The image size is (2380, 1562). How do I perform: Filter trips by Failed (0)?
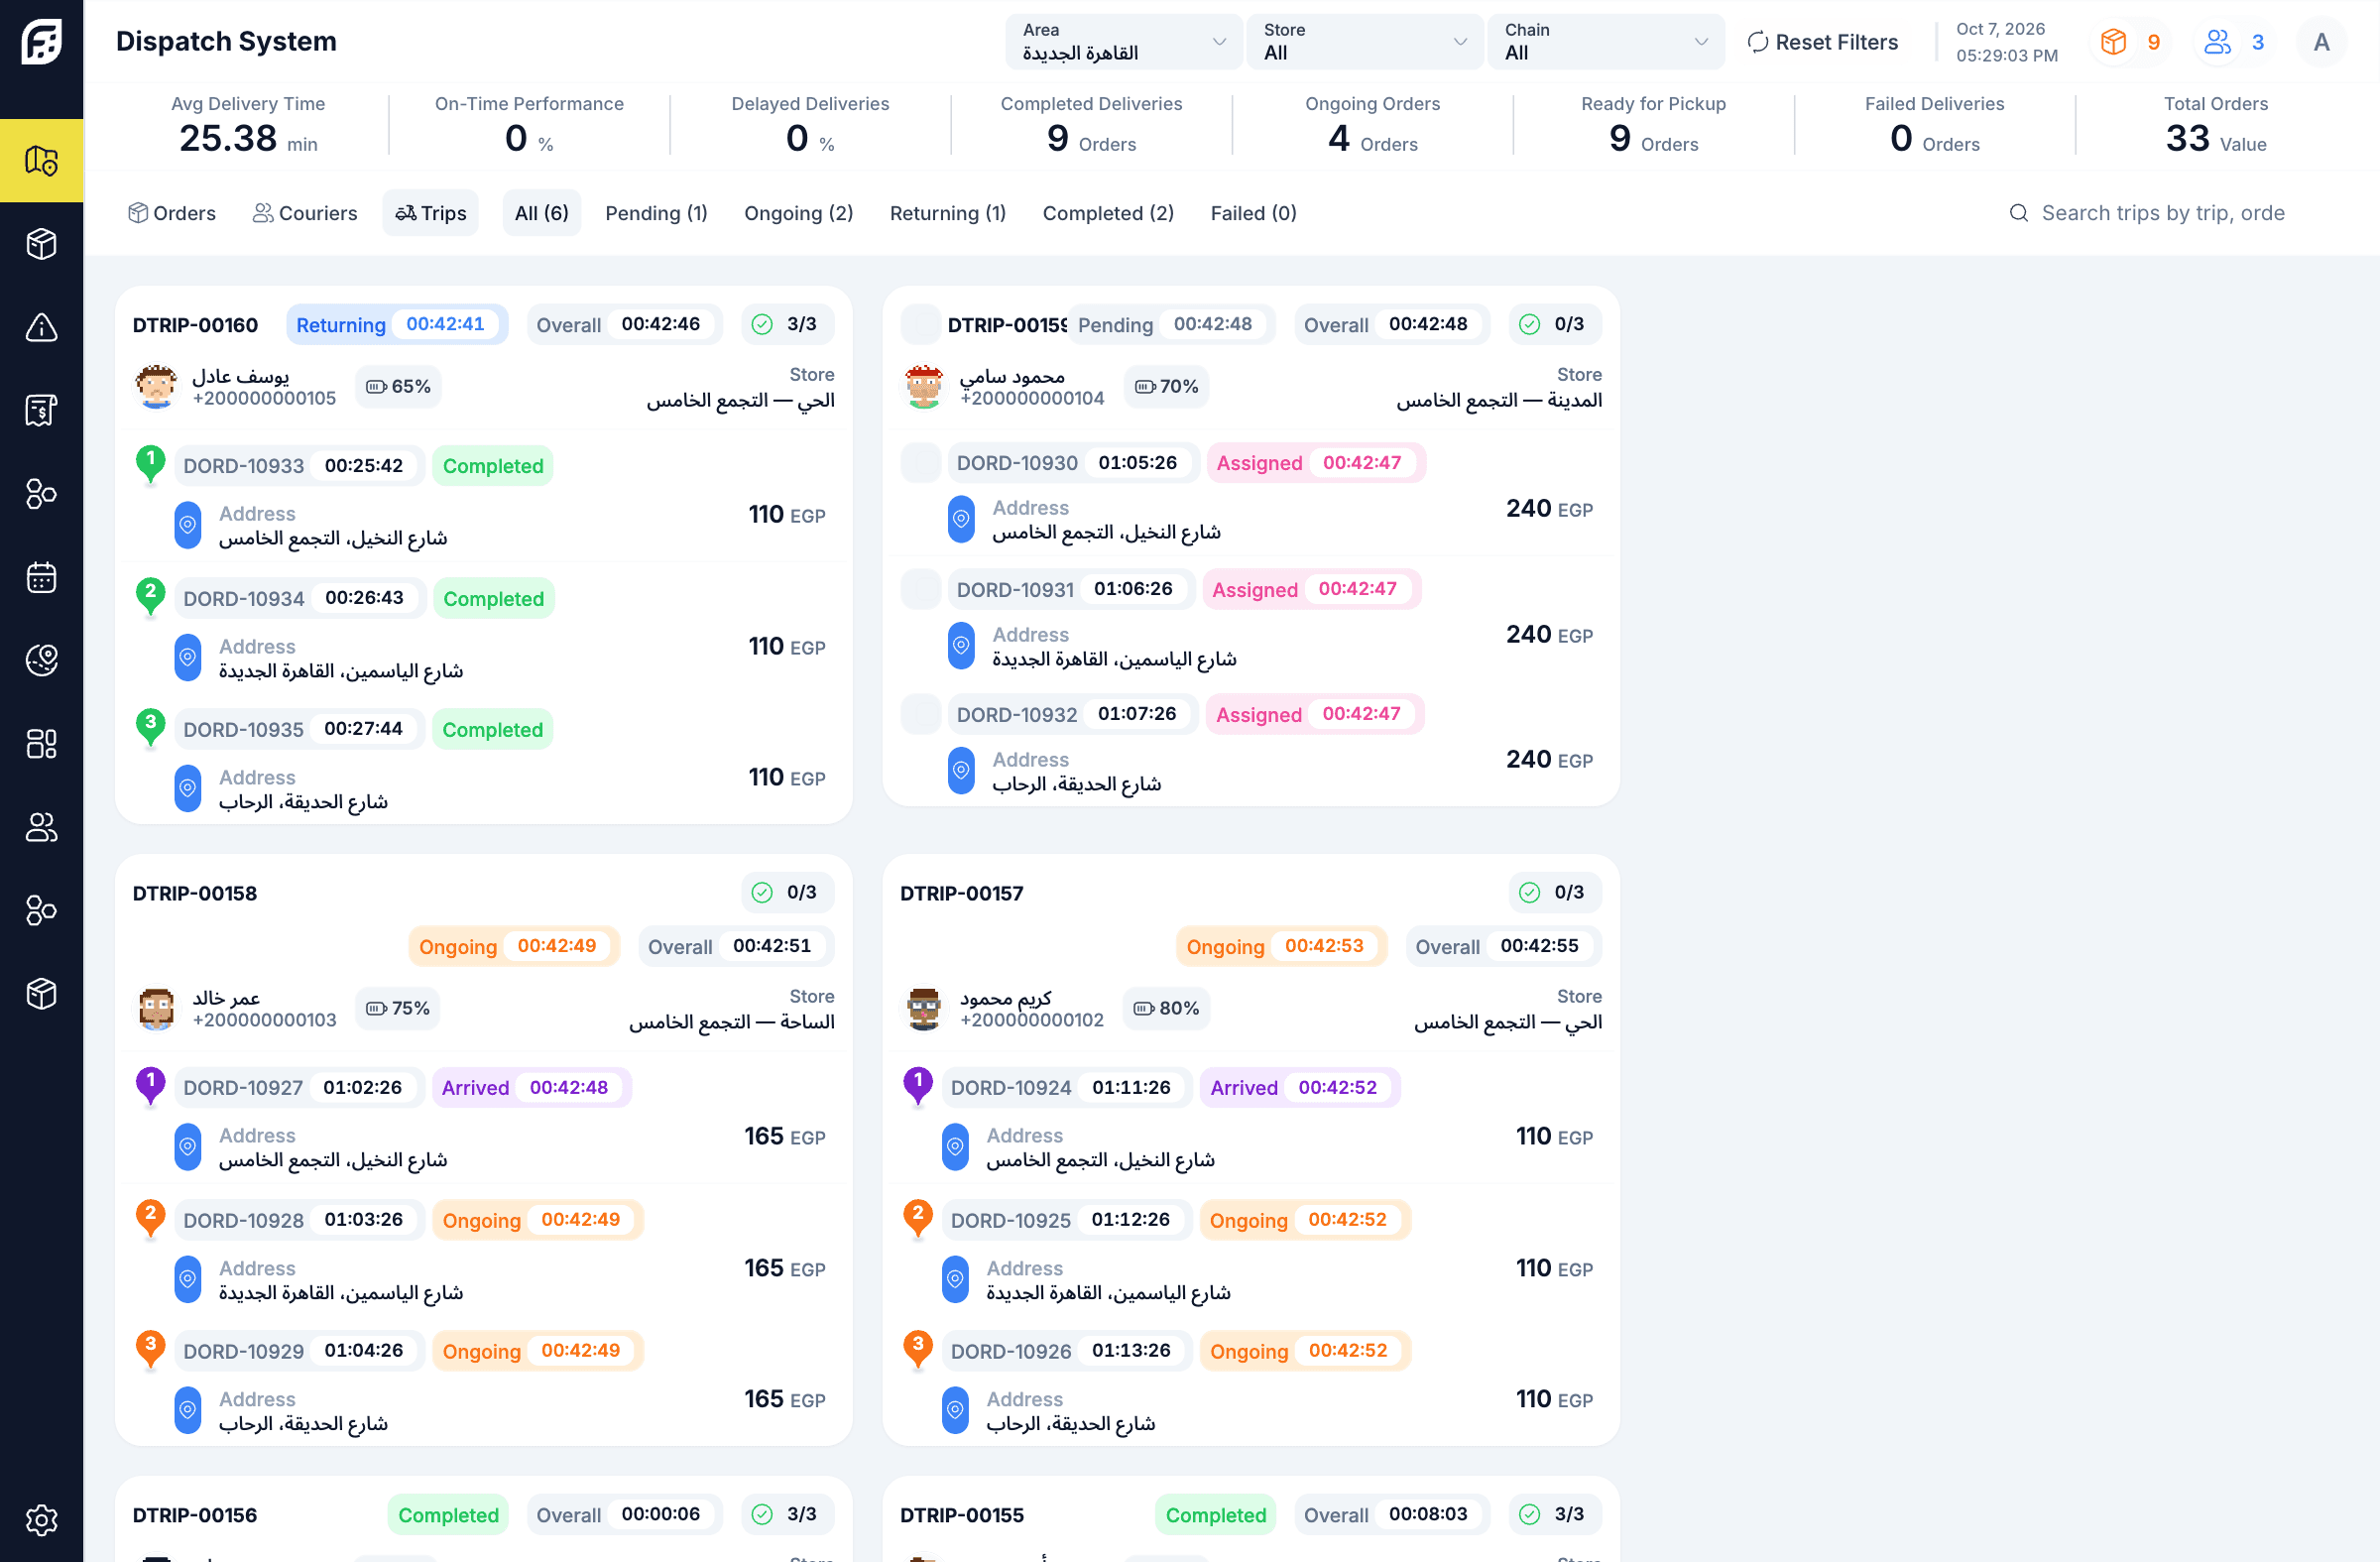point(1253,213)
